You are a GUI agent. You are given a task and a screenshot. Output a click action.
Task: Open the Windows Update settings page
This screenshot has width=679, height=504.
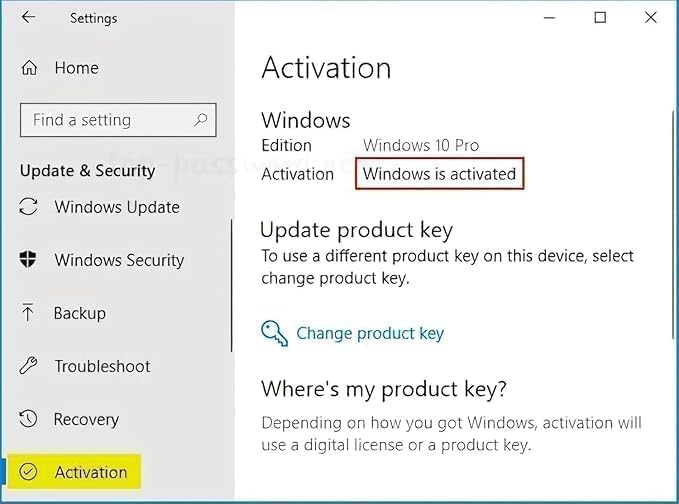[117, 207]
